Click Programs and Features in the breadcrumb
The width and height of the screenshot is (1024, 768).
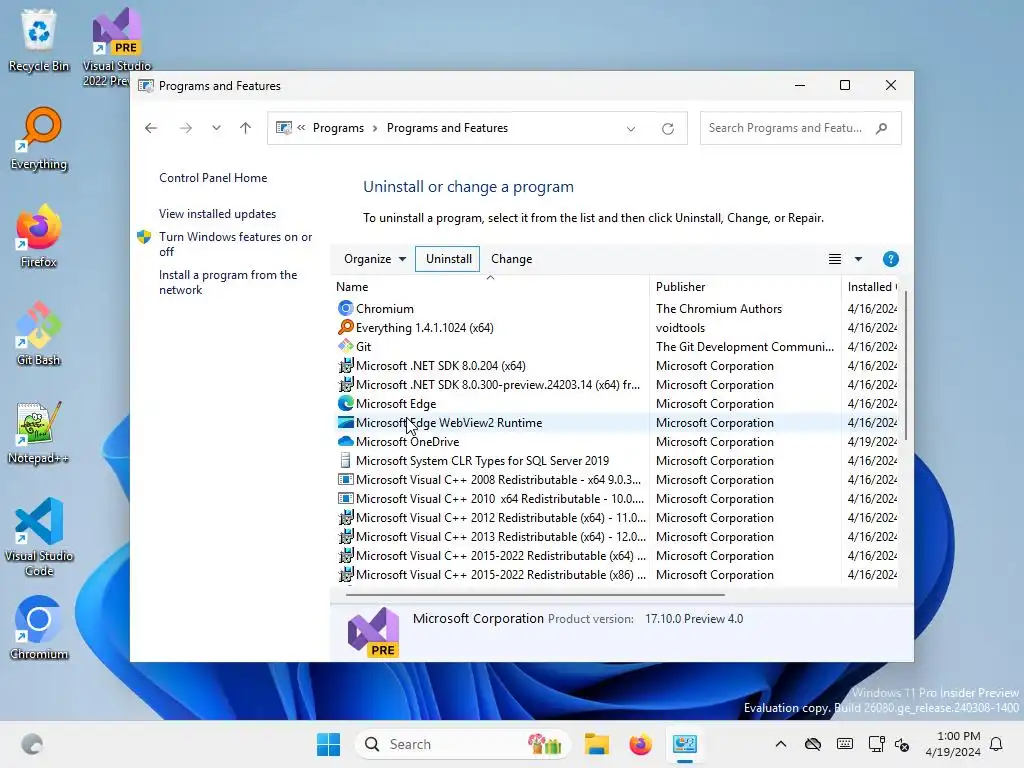click(447, 128)
